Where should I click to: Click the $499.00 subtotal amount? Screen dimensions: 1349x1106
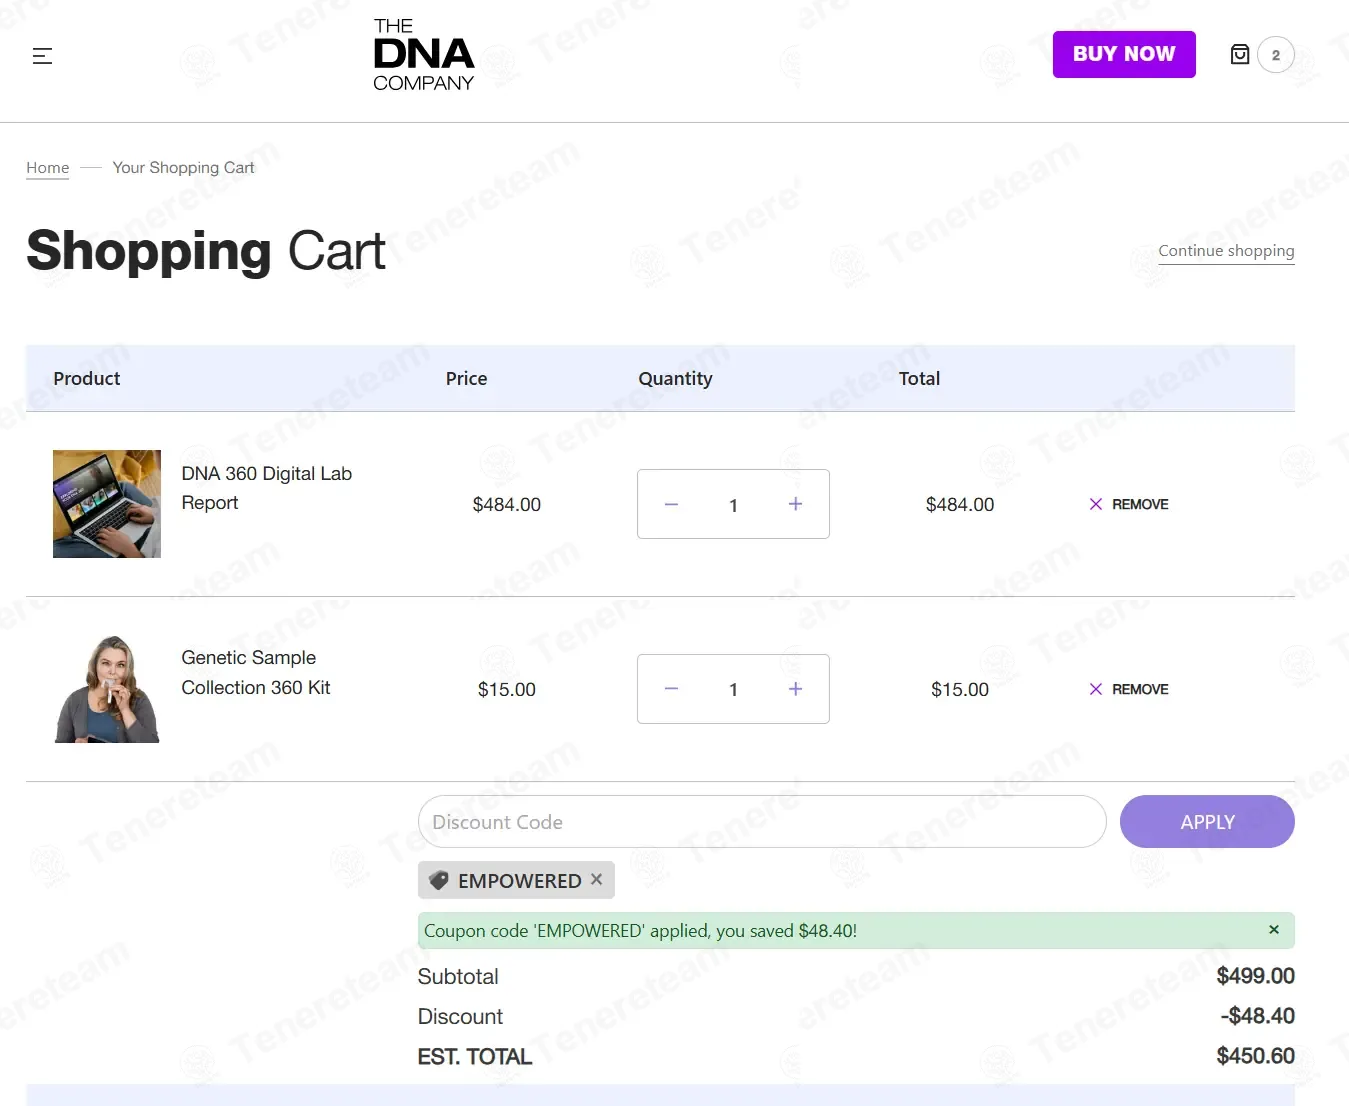[1255, 976]
